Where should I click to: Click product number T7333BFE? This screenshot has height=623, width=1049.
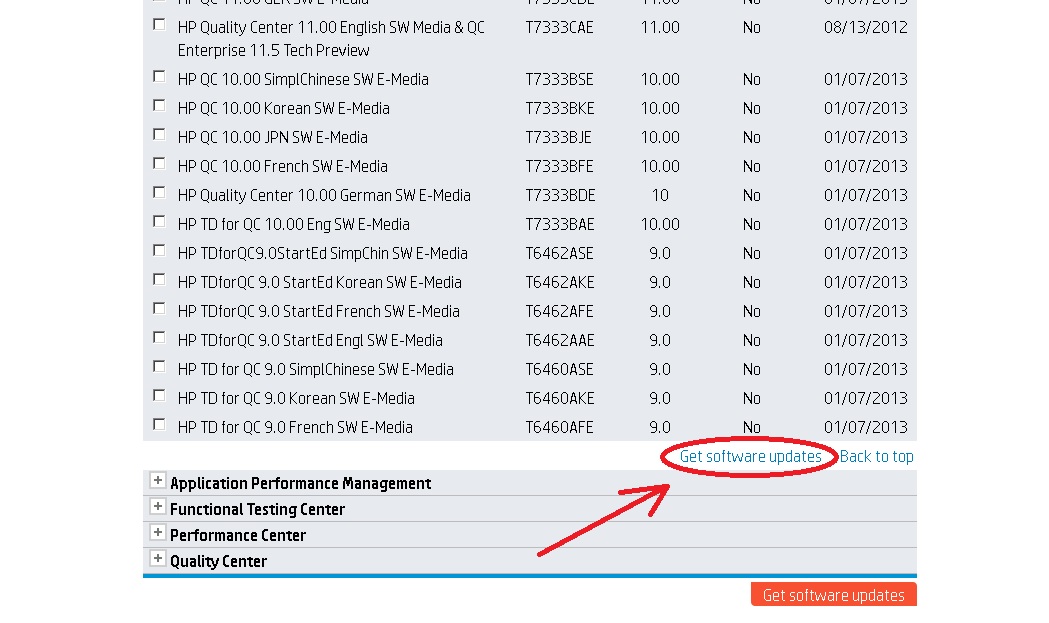click(559, 167)
